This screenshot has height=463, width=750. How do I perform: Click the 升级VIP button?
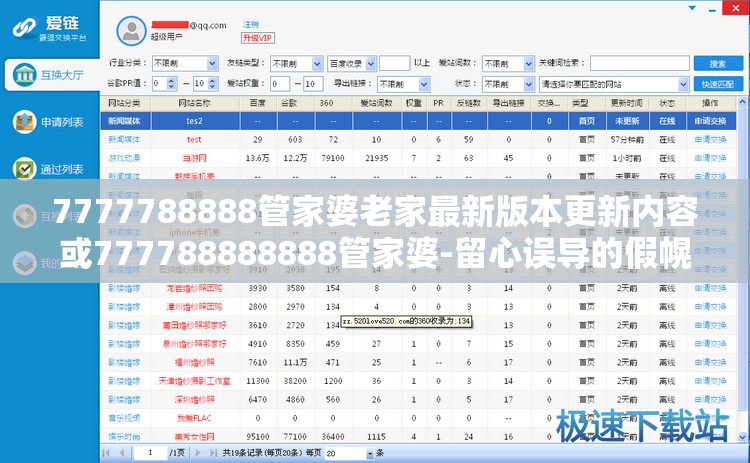coord(258,38)
